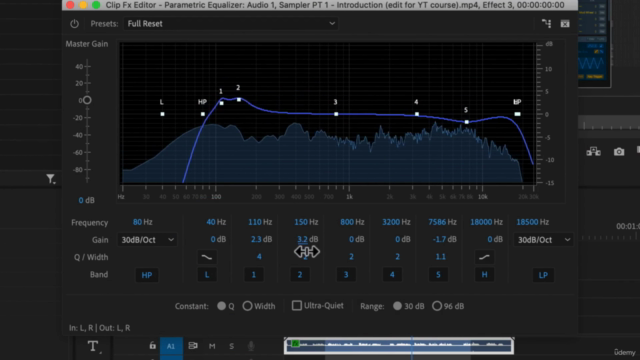Screen dimensions: 640x360
Task: Click the filter funnel icon in left panel
Action: [x=50, y=179]
